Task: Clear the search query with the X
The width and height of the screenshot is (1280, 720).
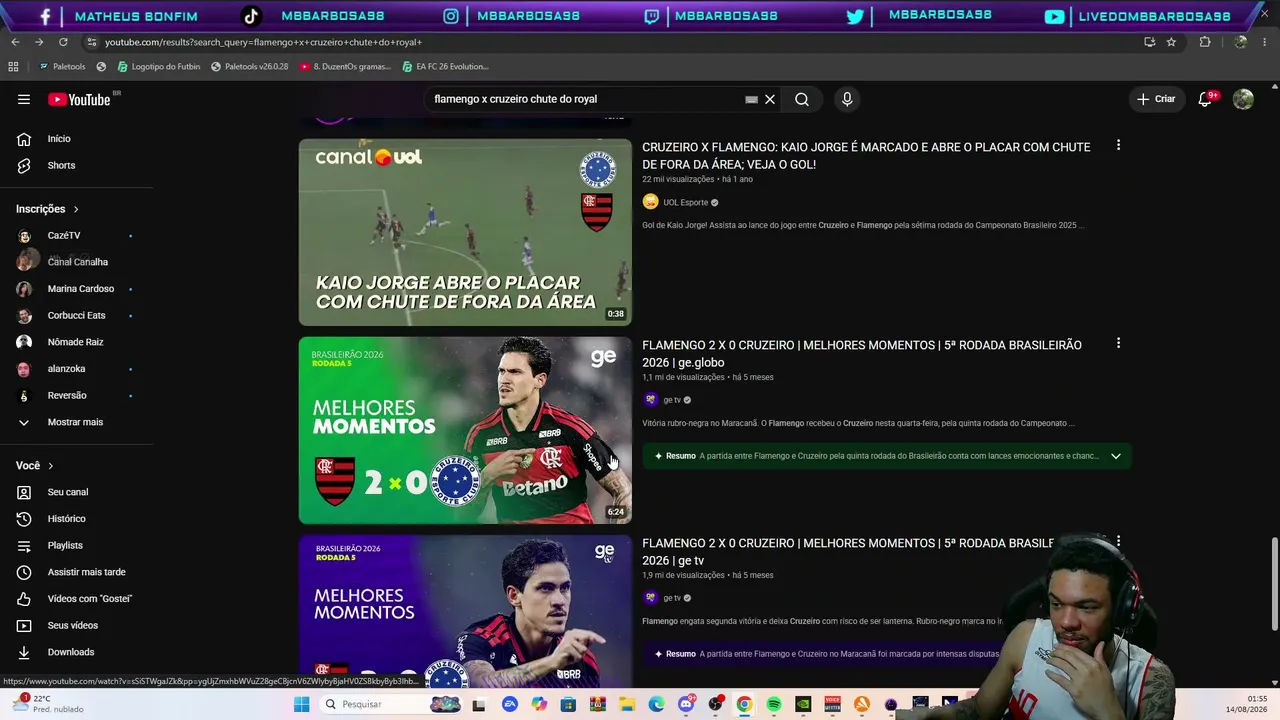Action: (770, 99)
